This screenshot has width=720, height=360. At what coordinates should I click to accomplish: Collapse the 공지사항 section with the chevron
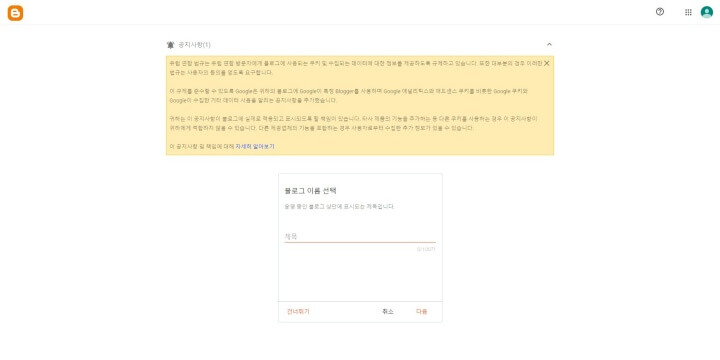pyautogui.click(x=549, y=45)
